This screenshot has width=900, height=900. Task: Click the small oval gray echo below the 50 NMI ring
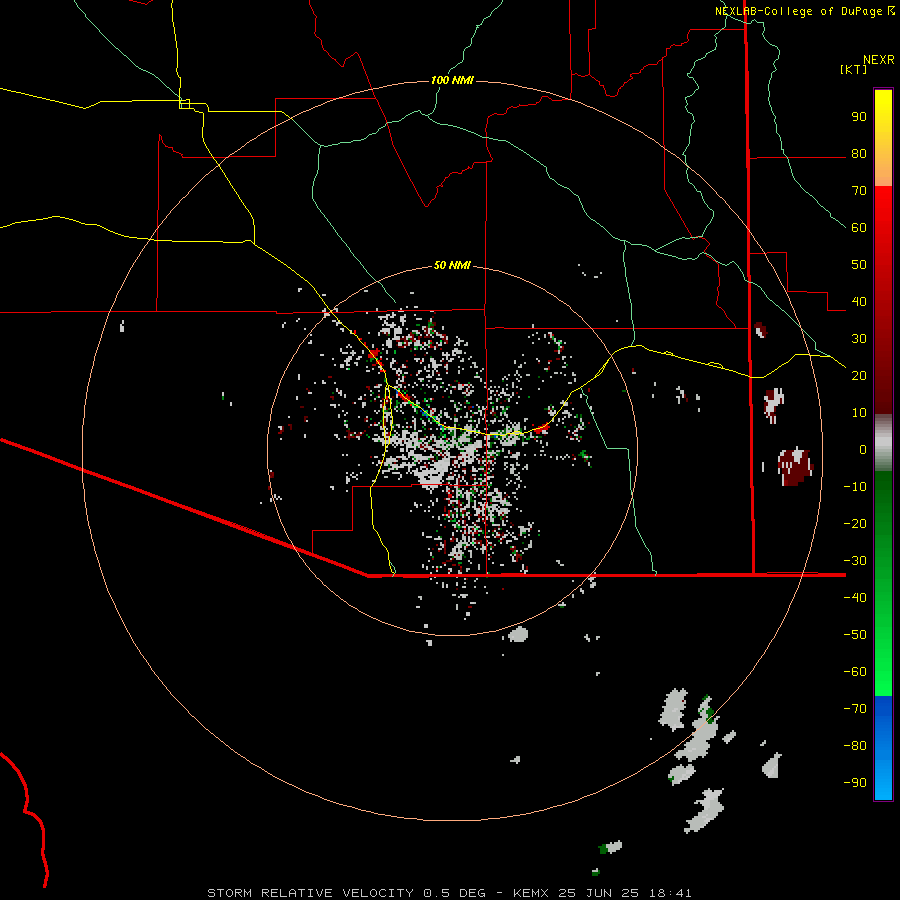pyautogui.click(x=518, y=634)
